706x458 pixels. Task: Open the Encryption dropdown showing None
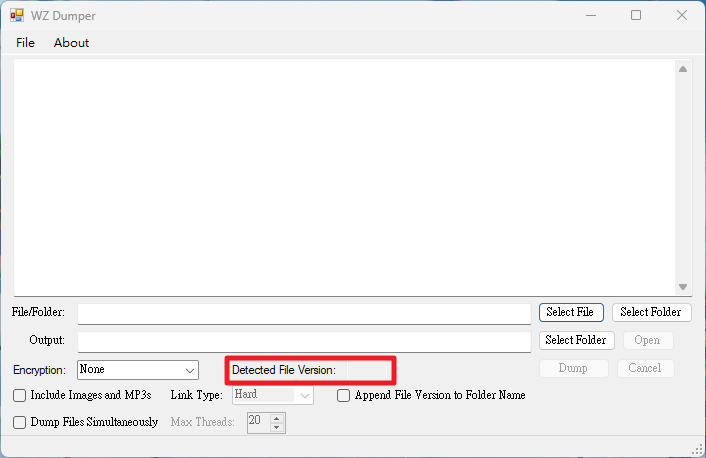pos(138,370)
